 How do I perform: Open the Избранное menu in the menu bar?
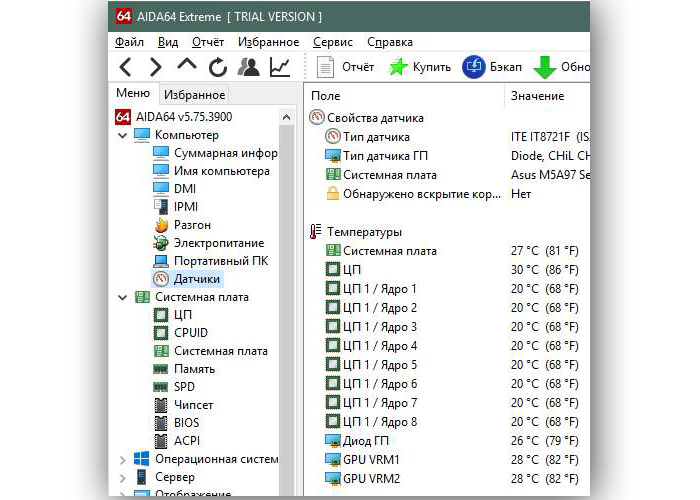[268, 42]
